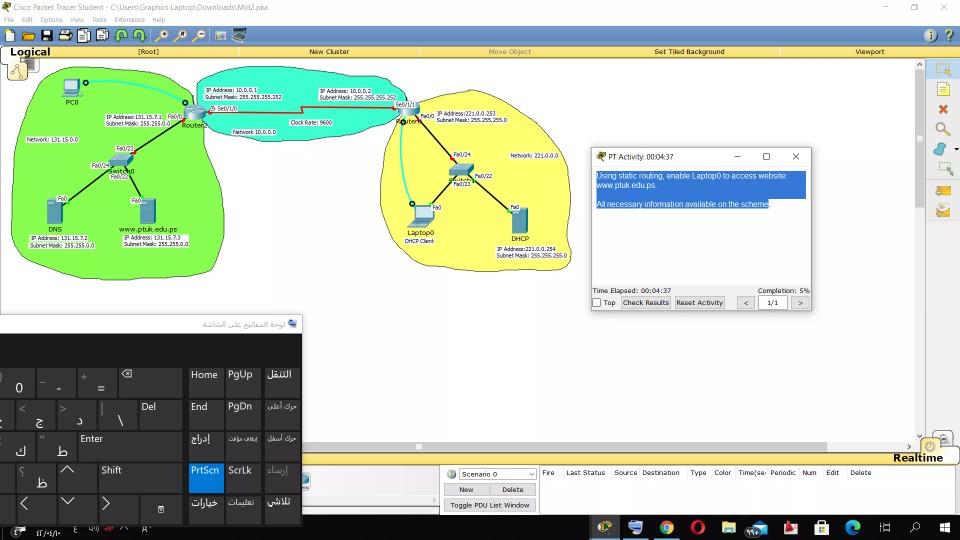Switch to the Realtime mode tab
The image size is (960, 540).
click(917, 457)
